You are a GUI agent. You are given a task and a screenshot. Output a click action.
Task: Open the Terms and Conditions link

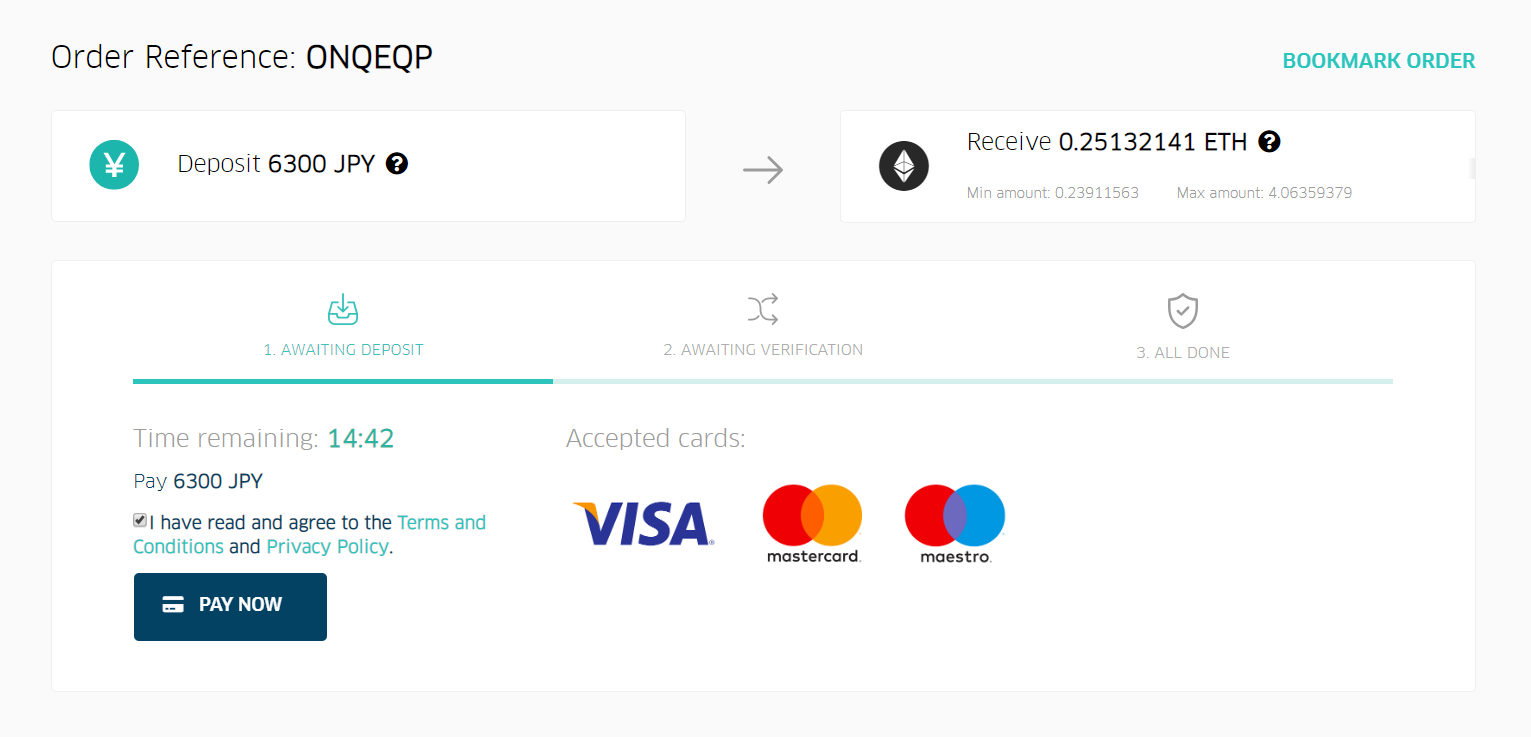pos(310,534)
